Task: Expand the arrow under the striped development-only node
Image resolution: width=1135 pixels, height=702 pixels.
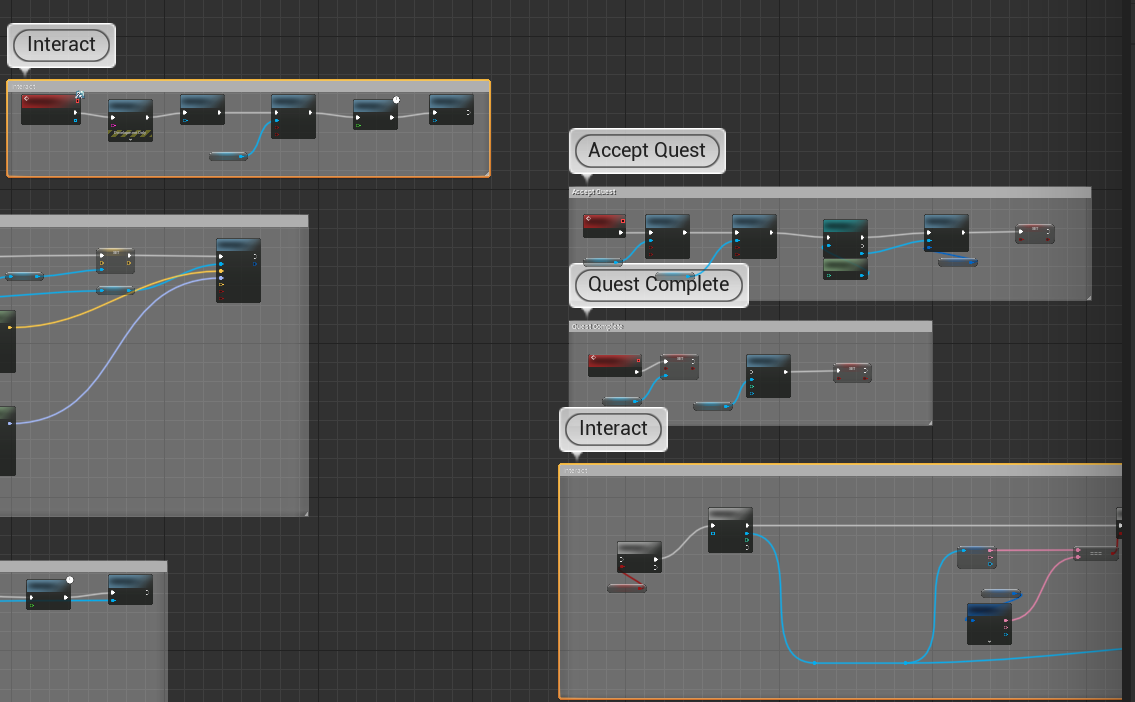Action: [130, 139]
